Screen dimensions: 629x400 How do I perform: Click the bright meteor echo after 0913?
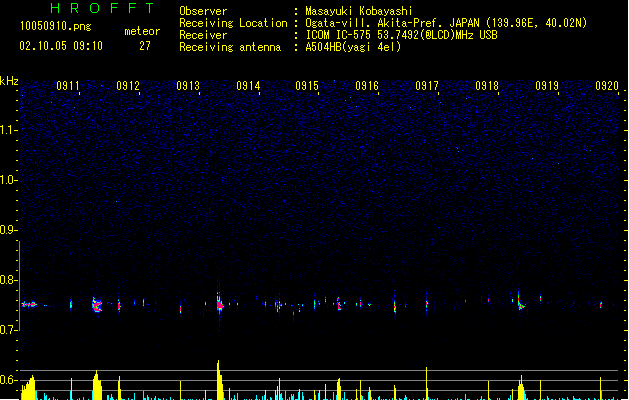click(219, 304)
